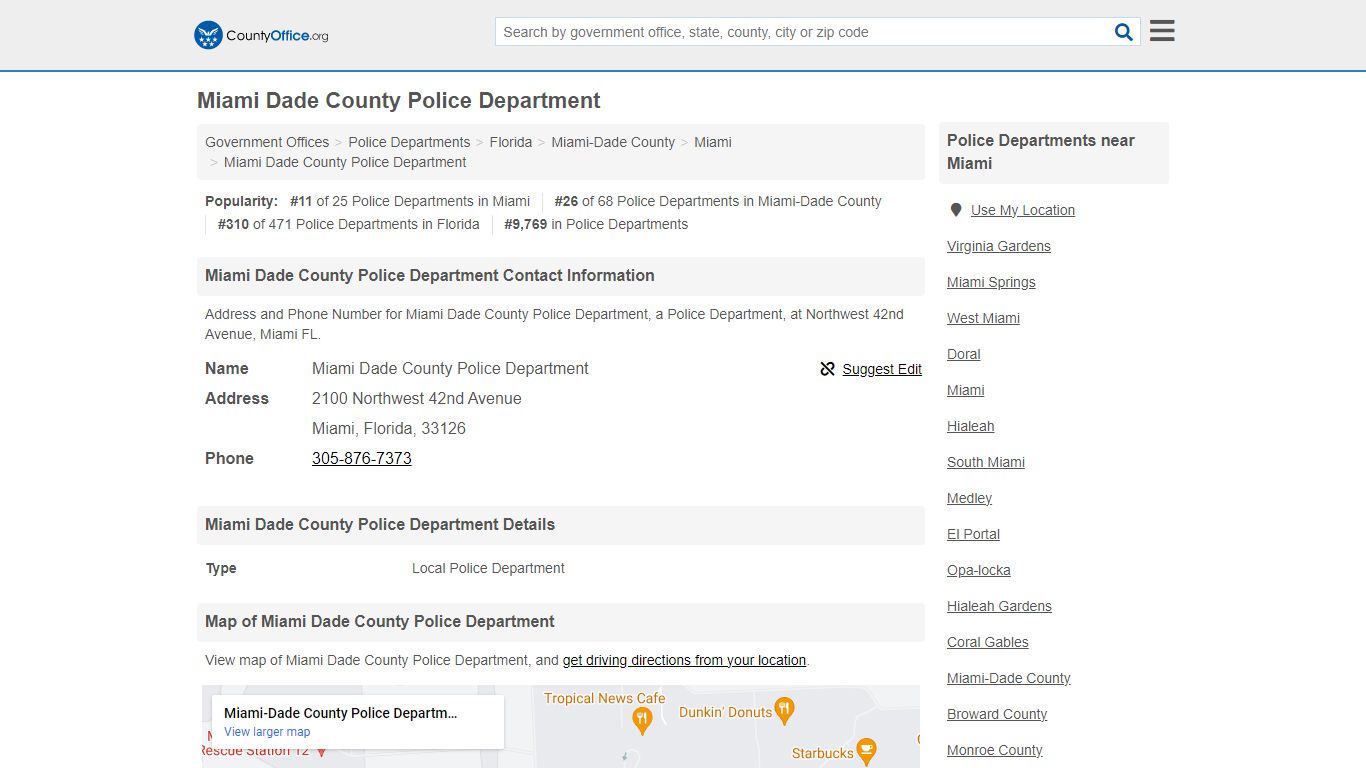Viewport: 1366px width, 768px height.
Task: Open Doral police departments
Action: [x=964, y=354]
